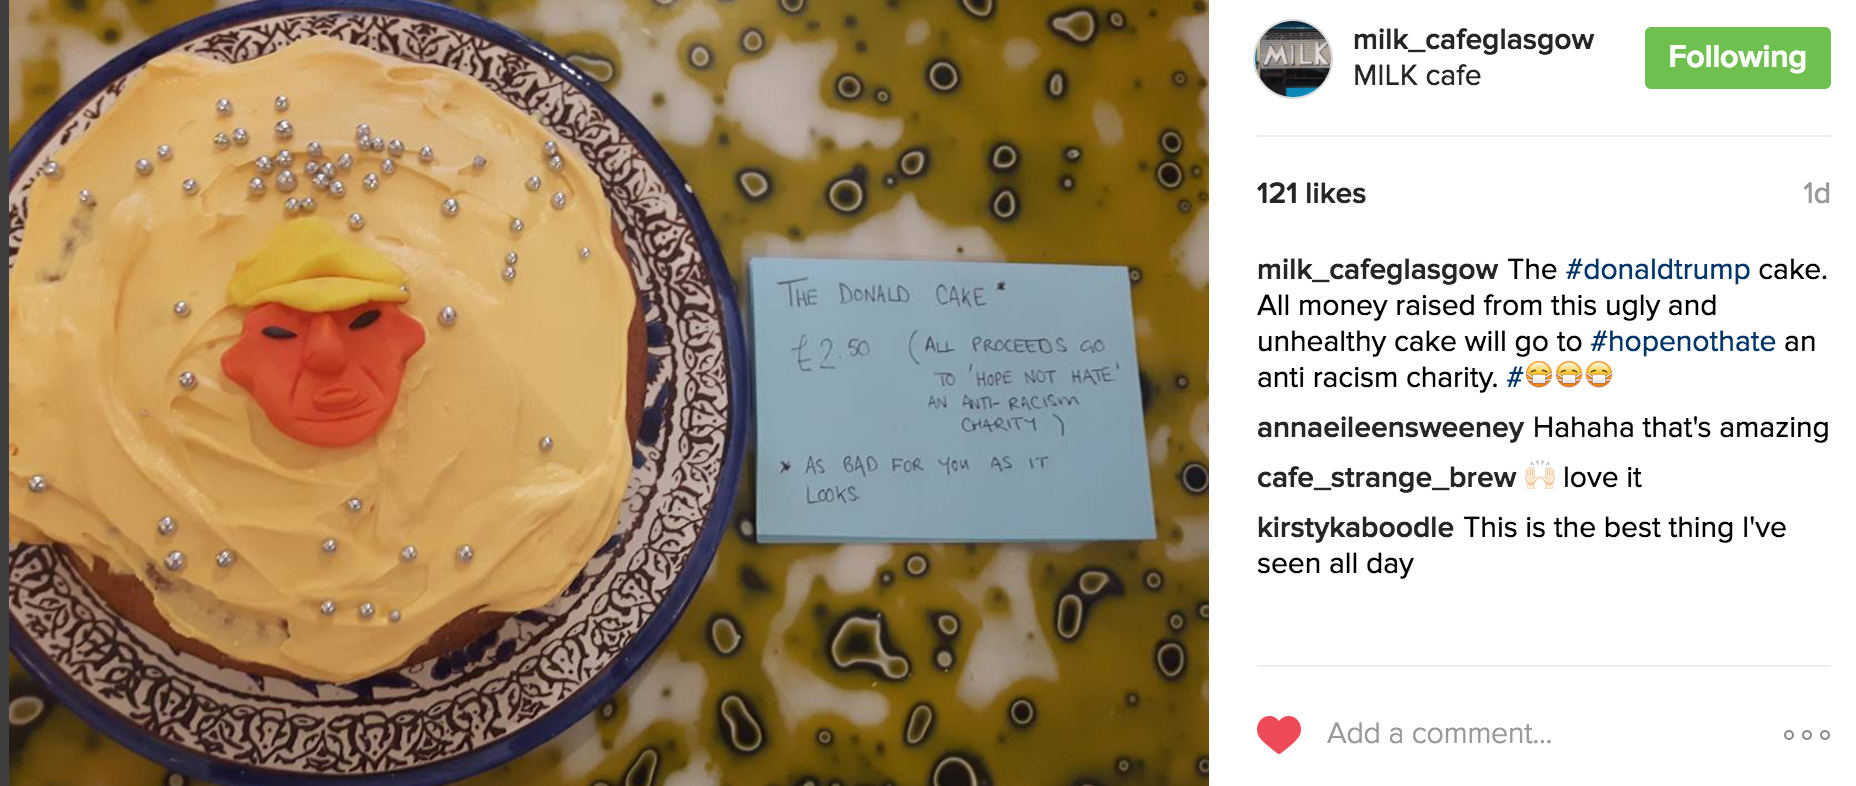Image resolution: width=1856 pixels, height=786 pixels.
Task: Open cafe_strange_brew commenter profile
Action: click(x=1386, y=478)
